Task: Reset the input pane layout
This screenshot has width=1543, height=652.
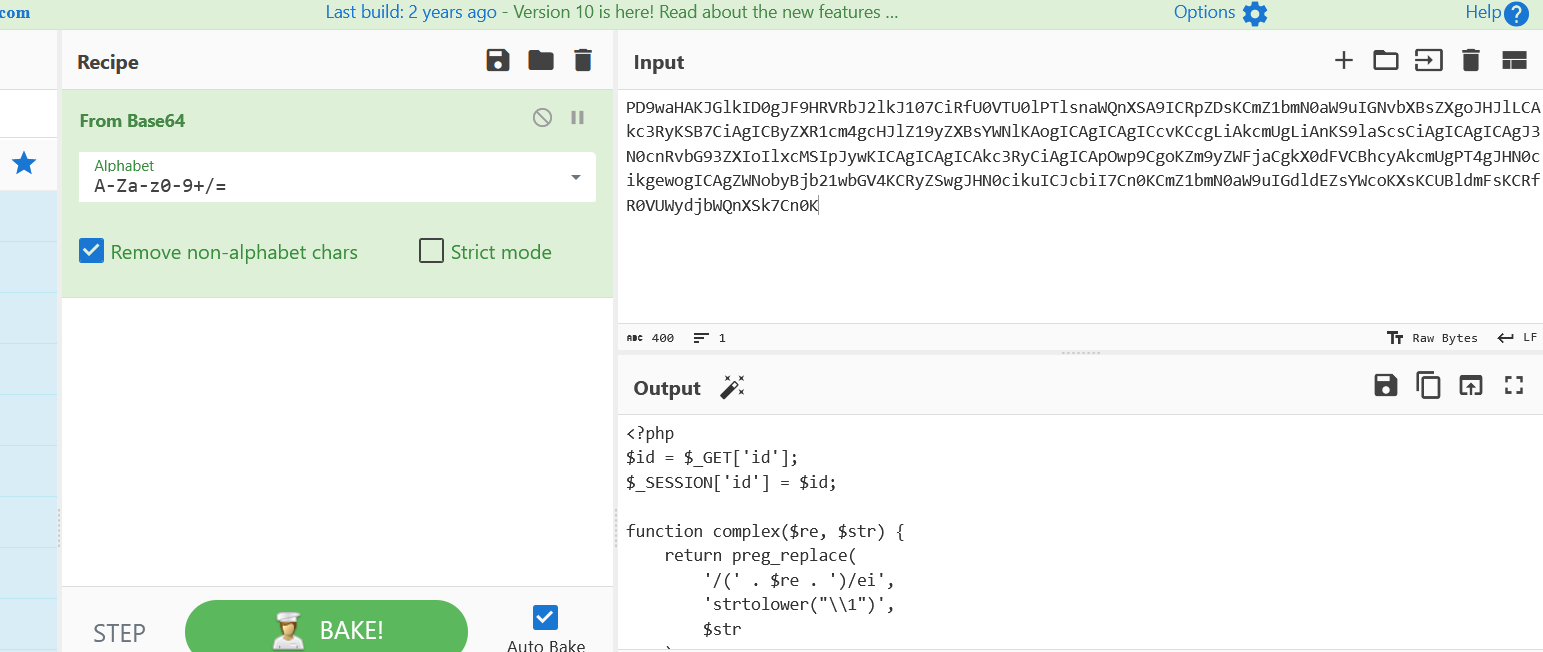Action: (x=1514, y=61)
